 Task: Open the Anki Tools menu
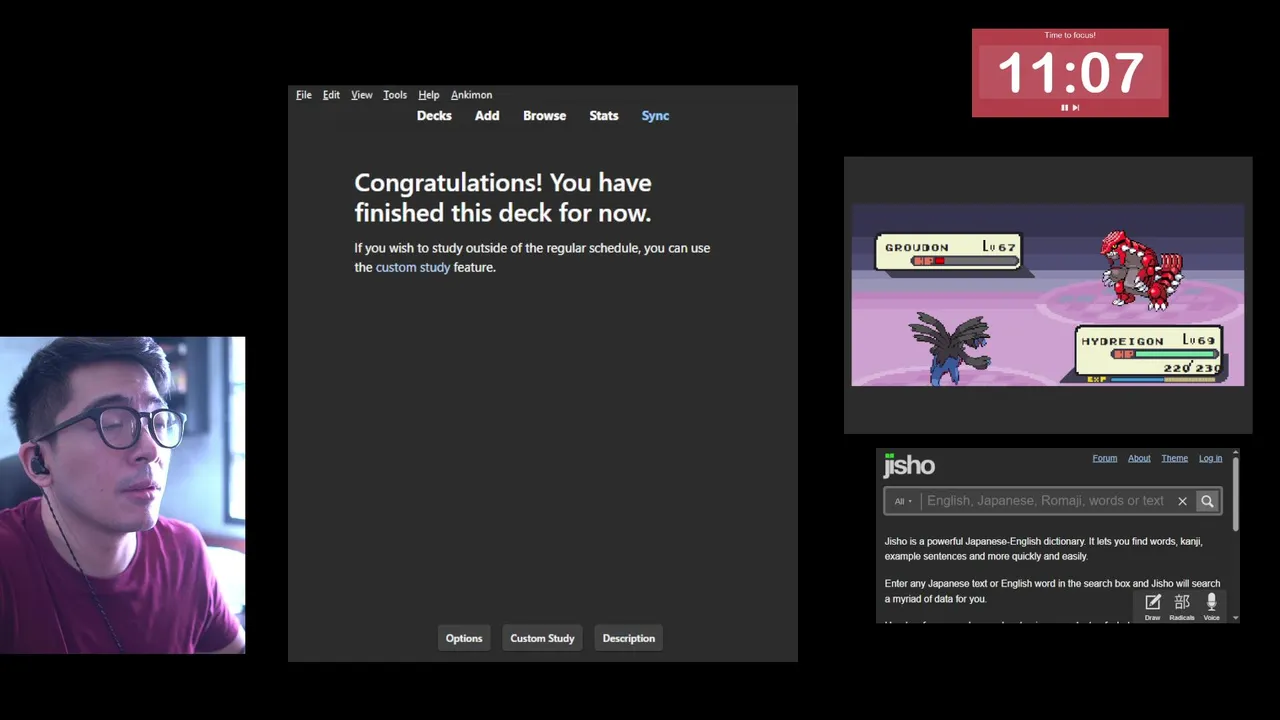[x=395, y=95]
